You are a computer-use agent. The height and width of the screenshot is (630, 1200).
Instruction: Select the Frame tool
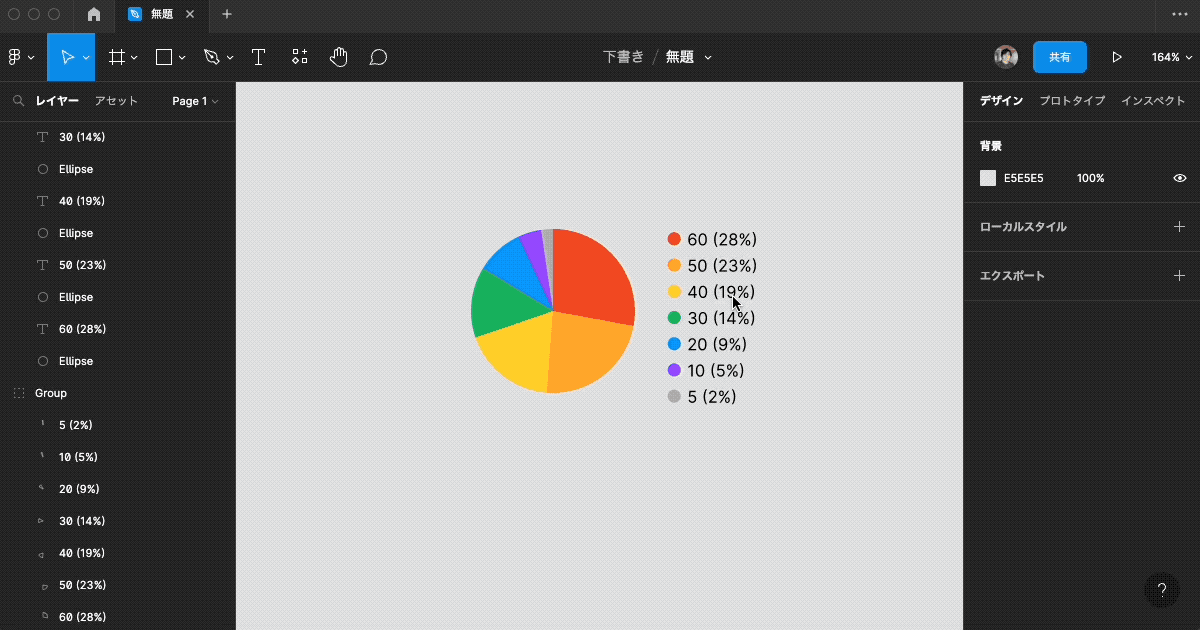[117, 57]
